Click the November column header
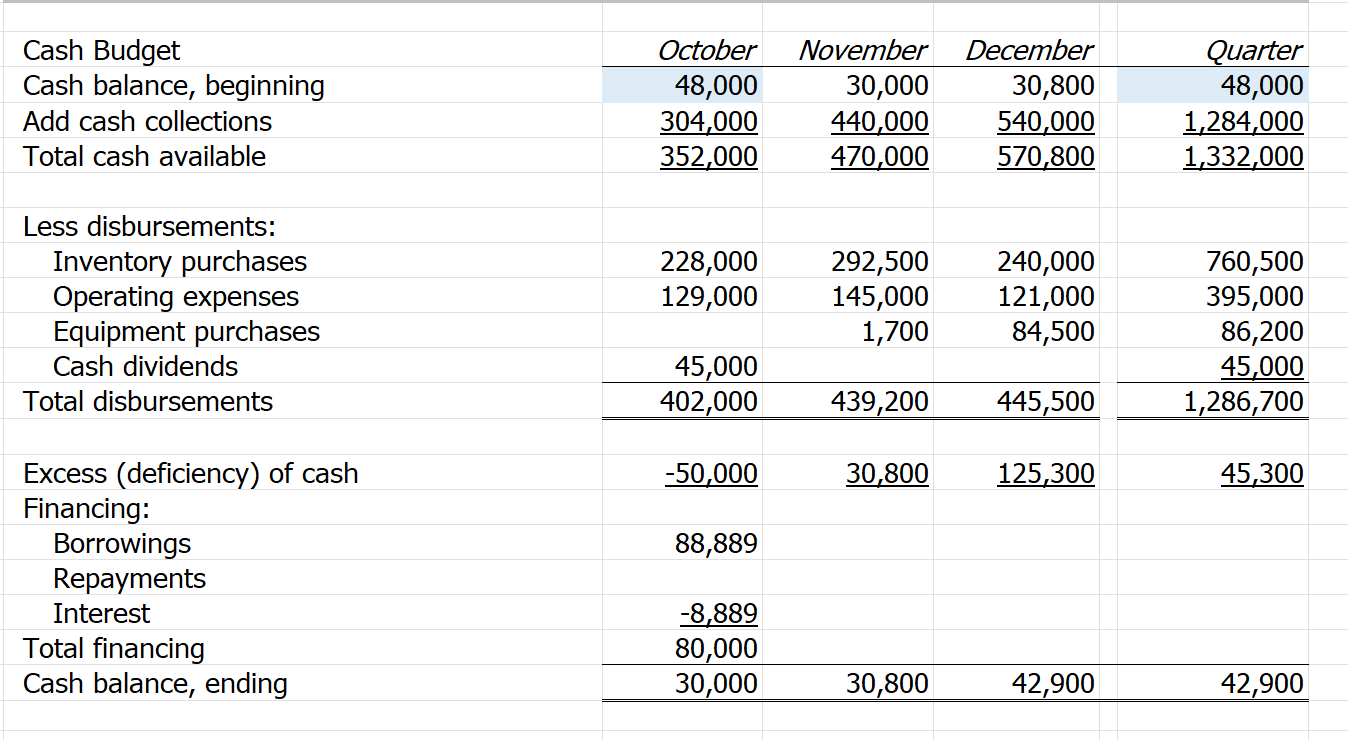 click(x=862, y=50)
